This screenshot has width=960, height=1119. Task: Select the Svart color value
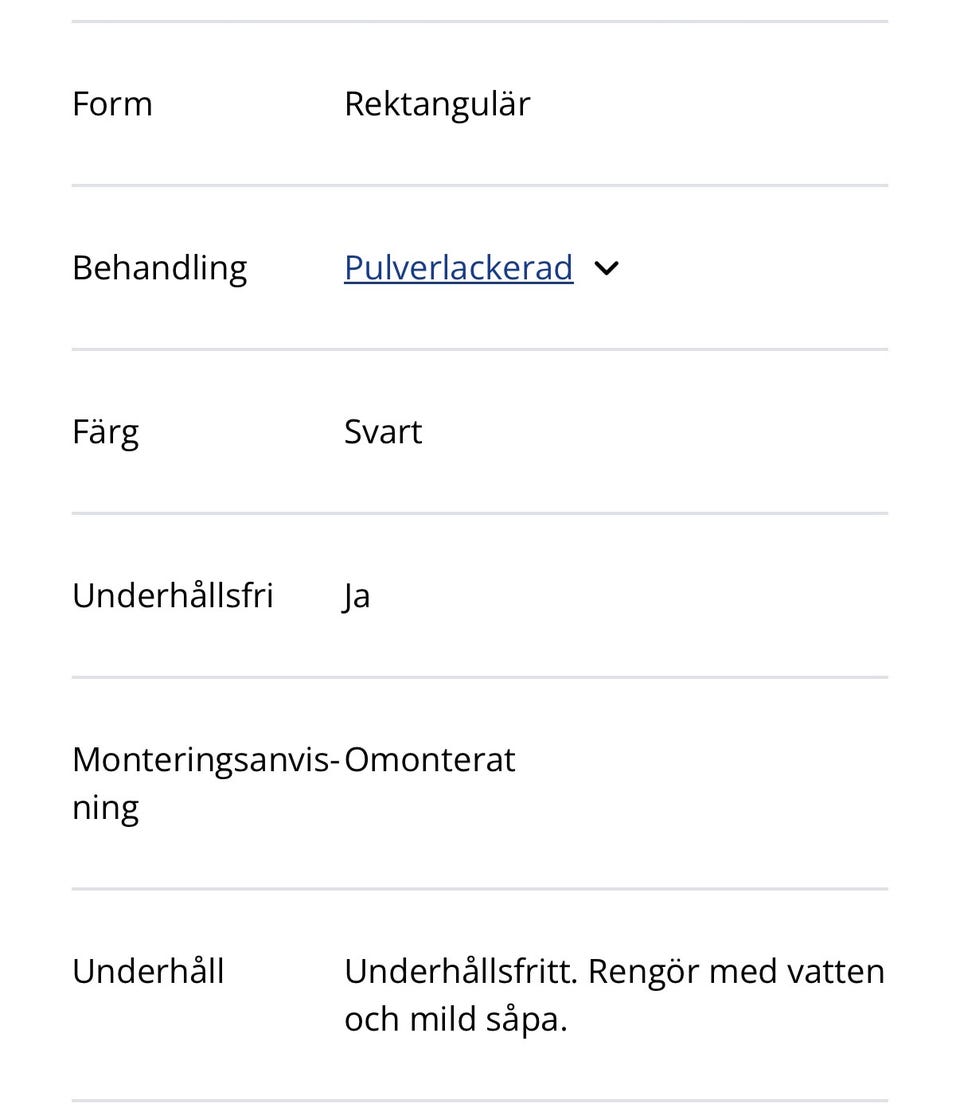pos(383,432)
